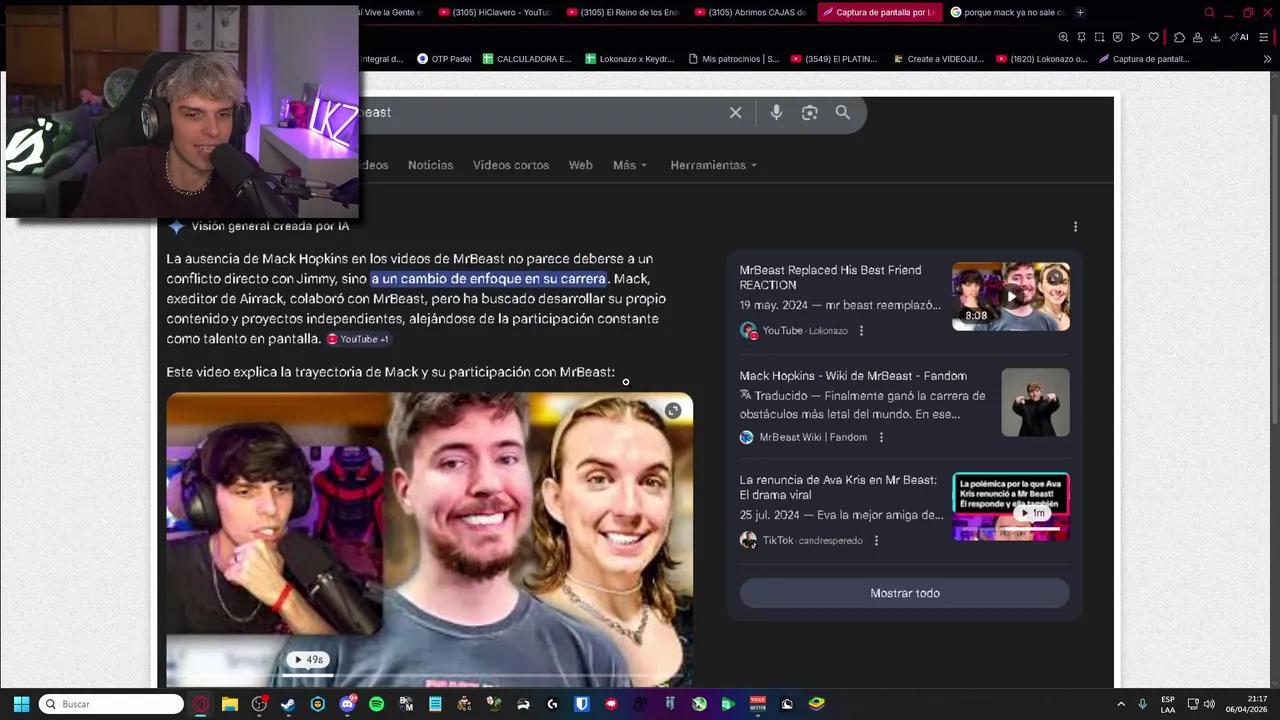
Task: Click the YouTube +1 source chip
Action: [x=358, y=339]
